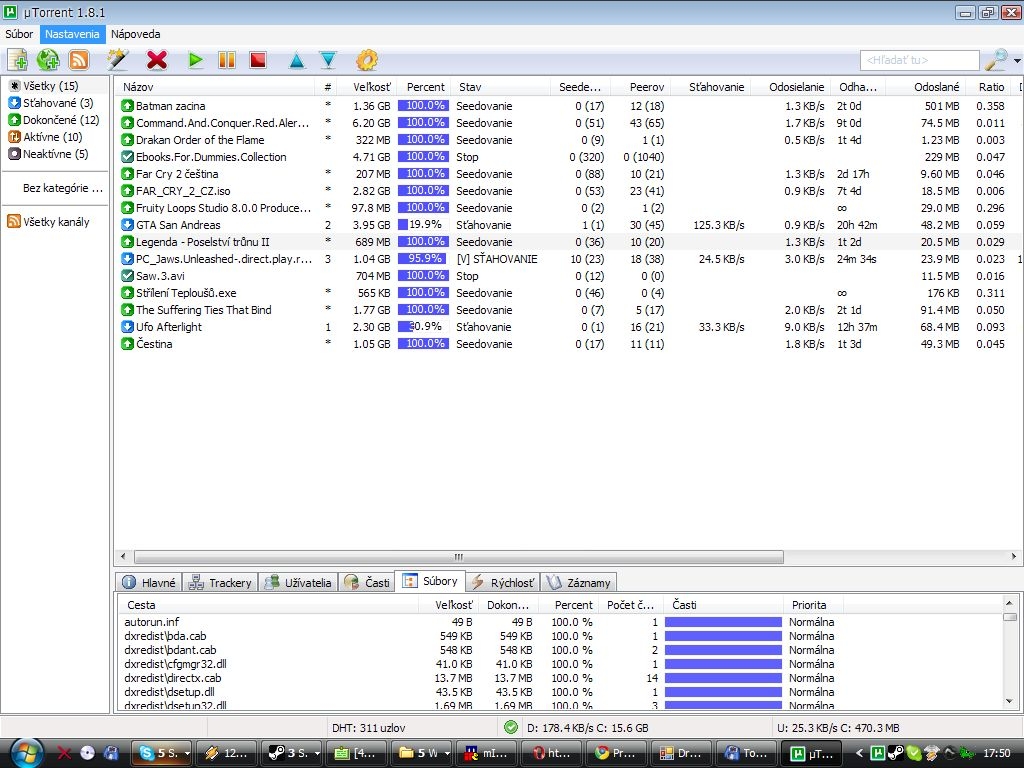The image size is (1024, 768).
Task: Switch to the Hlavné tab
Action: tap(149, 583)
